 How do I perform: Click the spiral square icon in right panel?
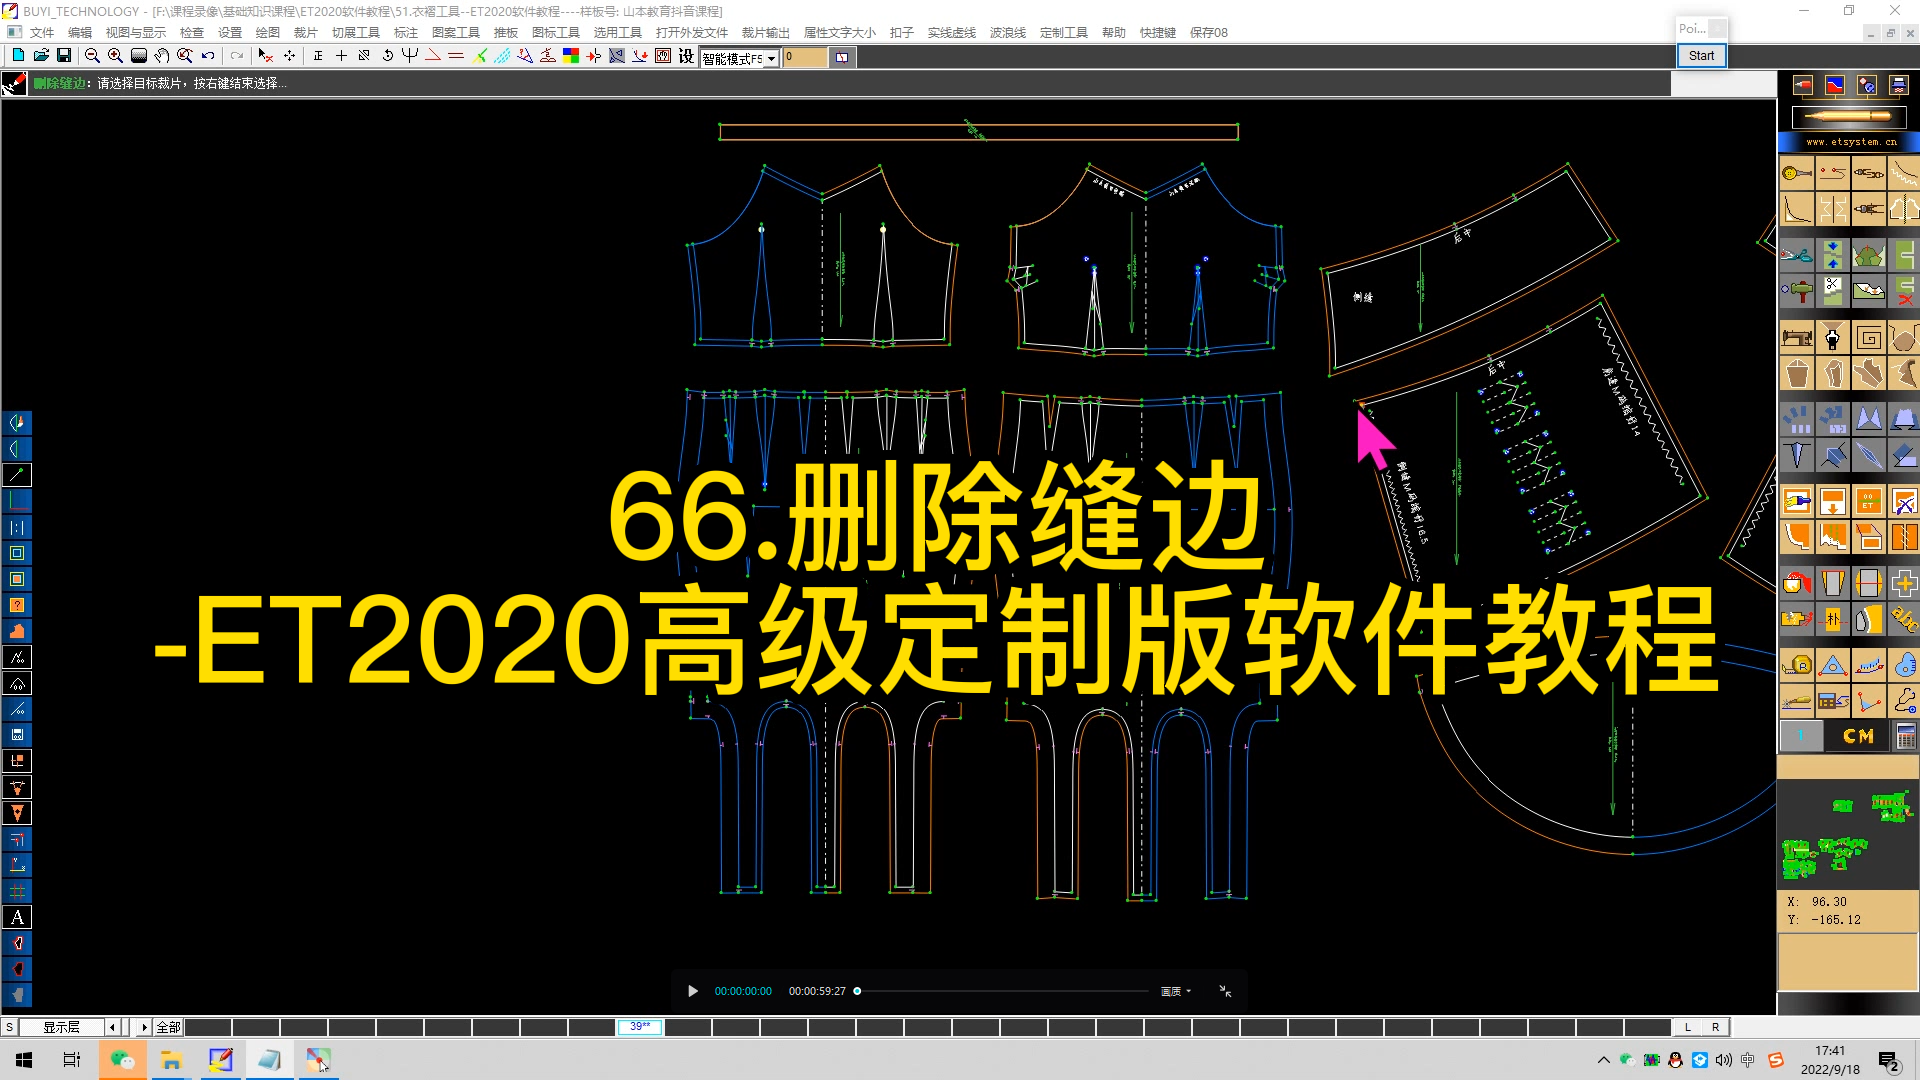click(x=1868, y=338)
